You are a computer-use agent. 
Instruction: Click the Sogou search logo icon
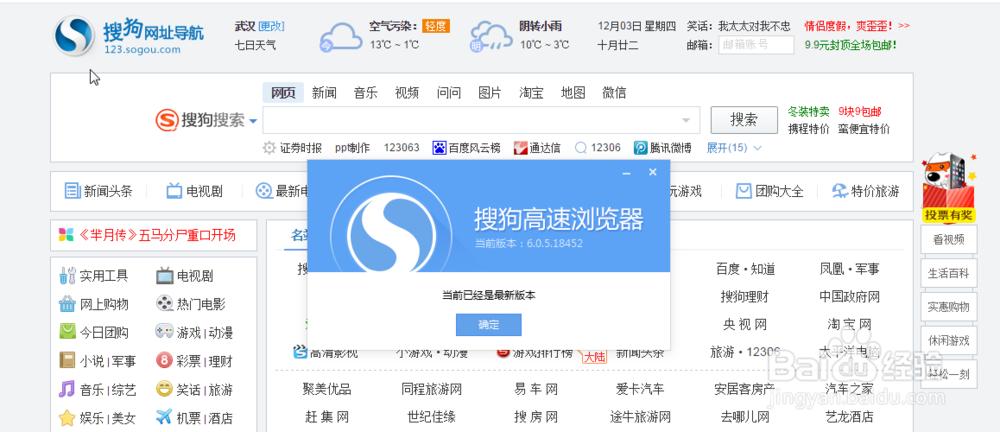[x=167, y=120]
